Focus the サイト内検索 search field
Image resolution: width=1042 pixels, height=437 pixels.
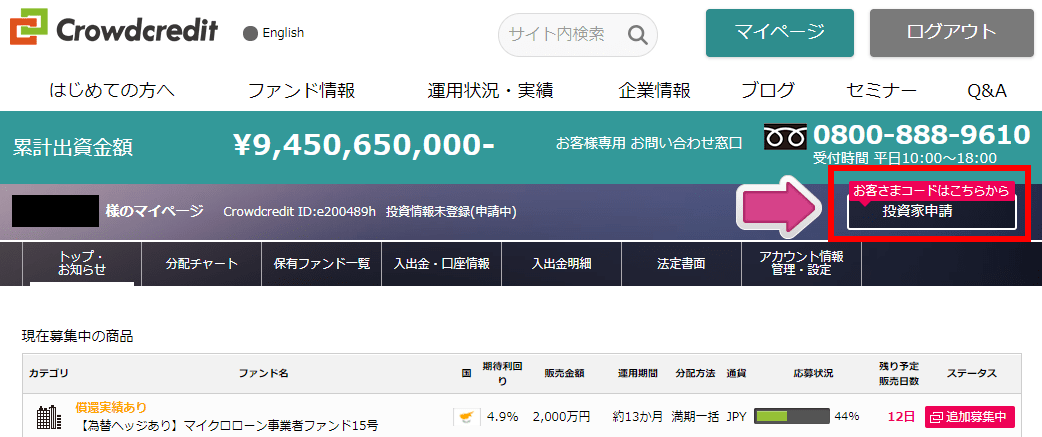(577, 35)
